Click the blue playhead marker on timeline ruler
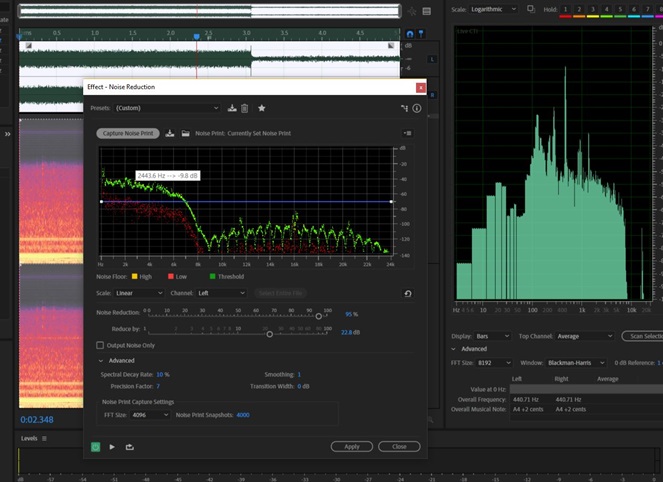Screen dimensions: 663x482 pyautogui.click(x=197, y=37)
